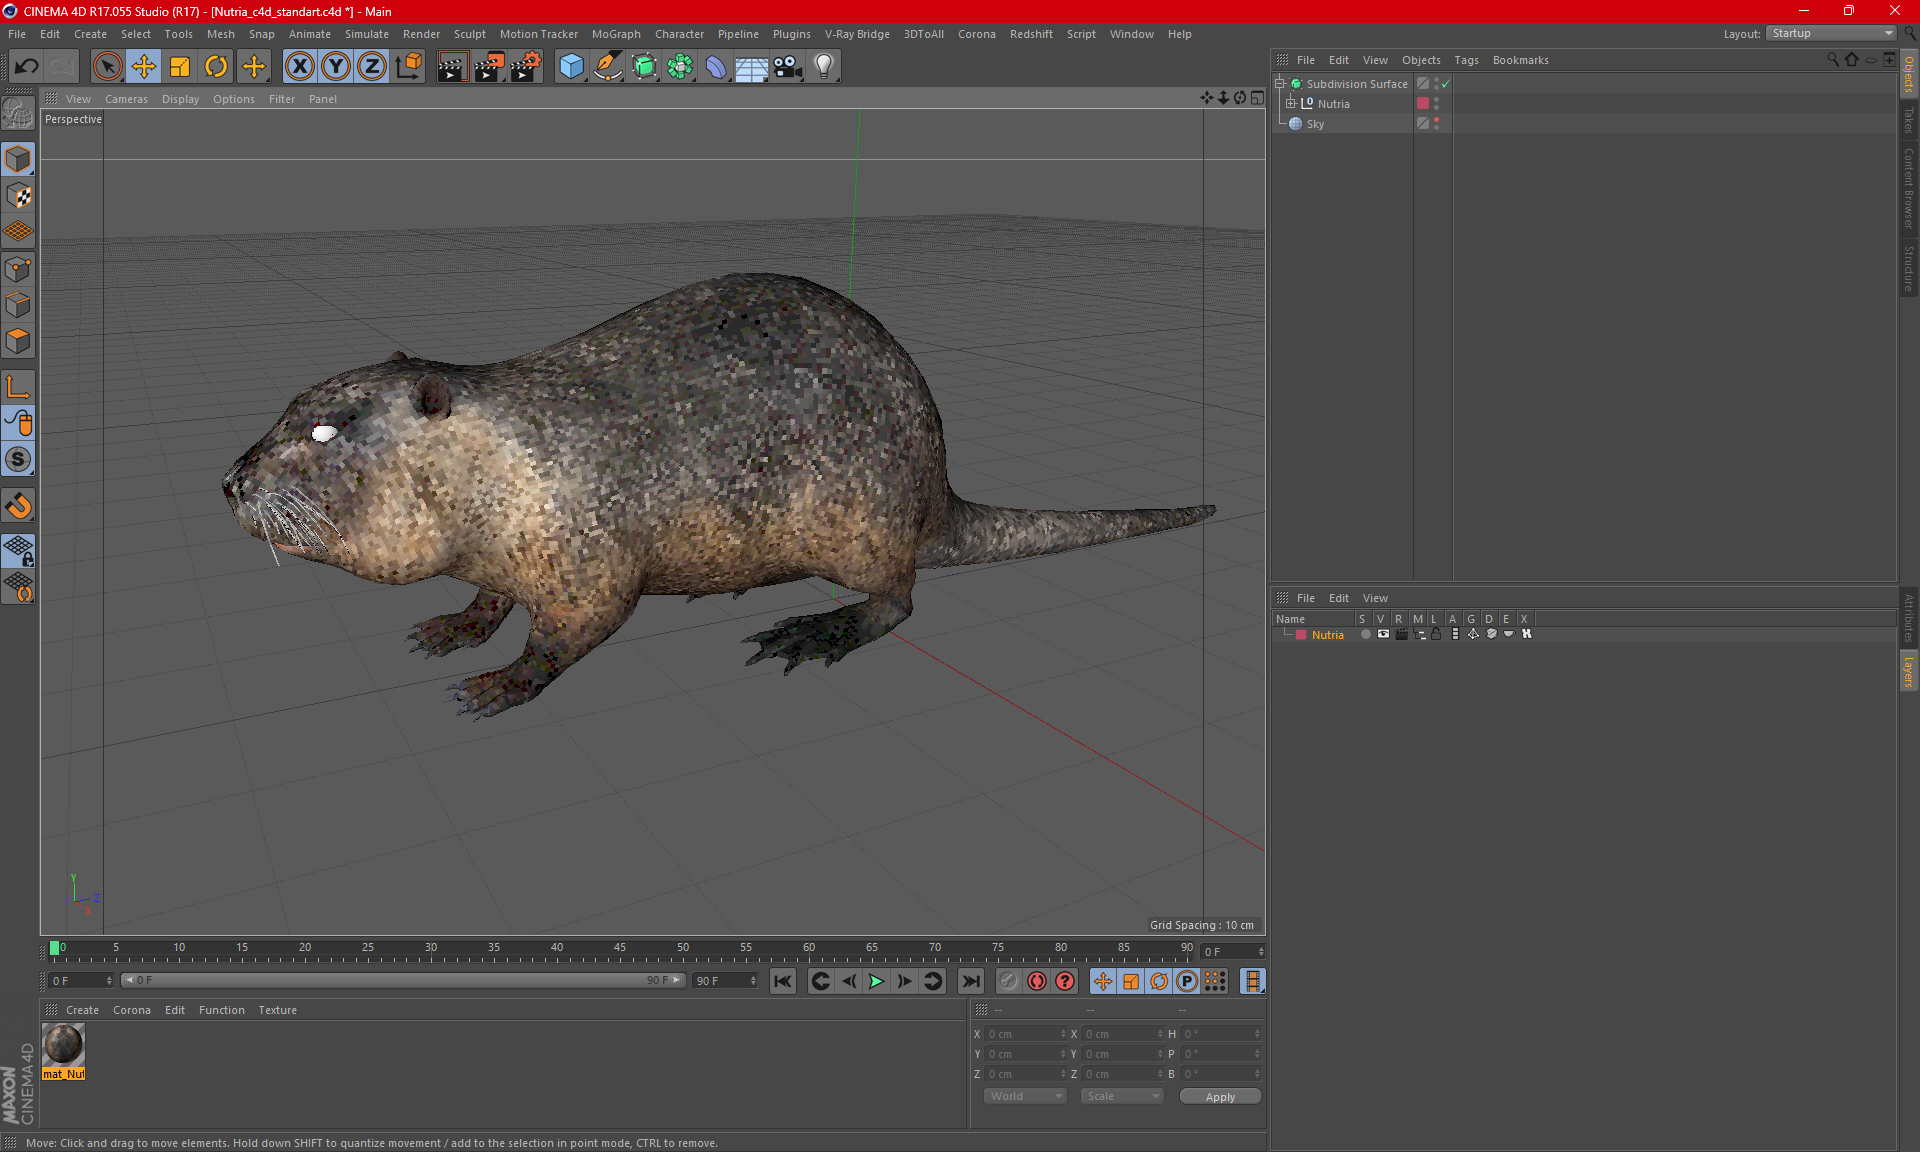Open Subdivision Surface generator icon

(x=644, y=67)
